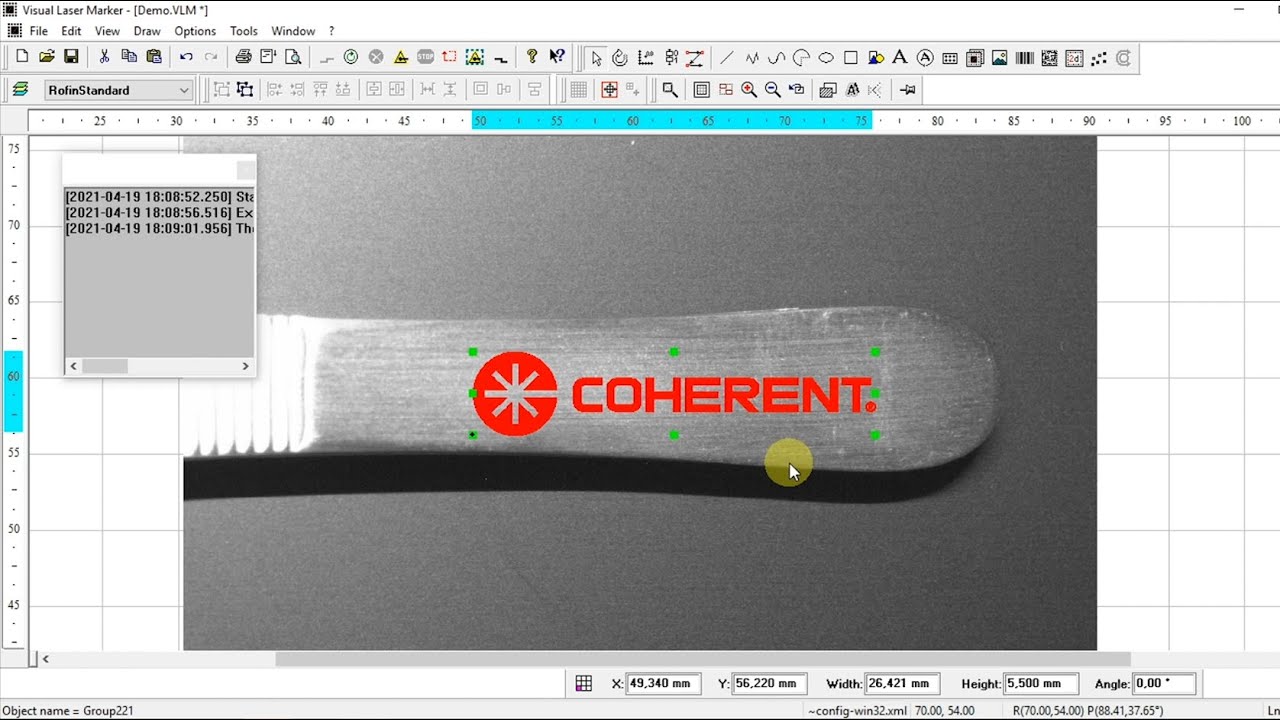Open the RofinStandard dropdown

[x=117, y=90]
